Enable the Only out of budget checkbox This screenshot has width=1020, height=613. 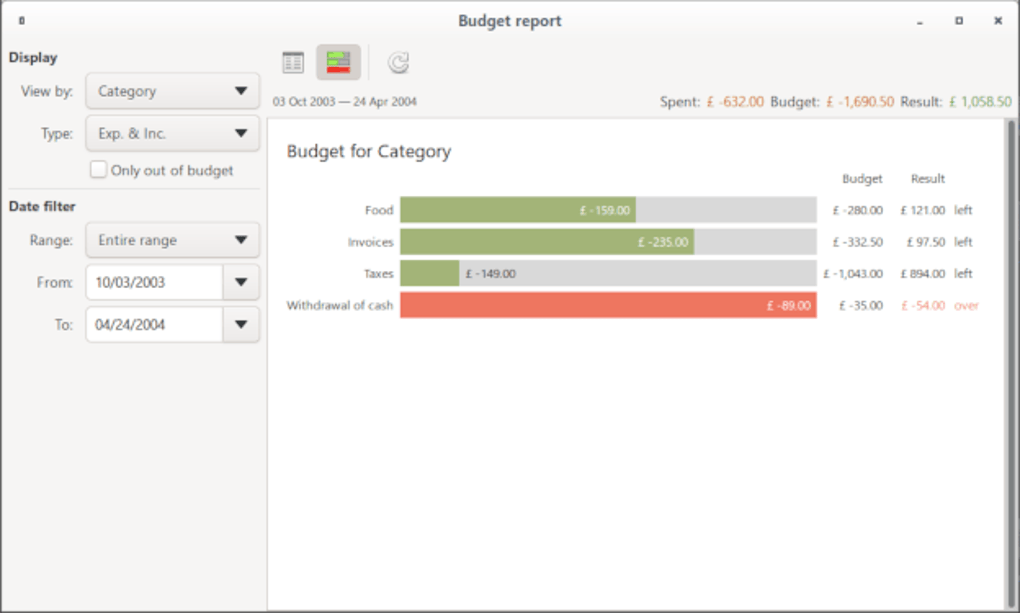pyautogui.click(x=98, y=170)
